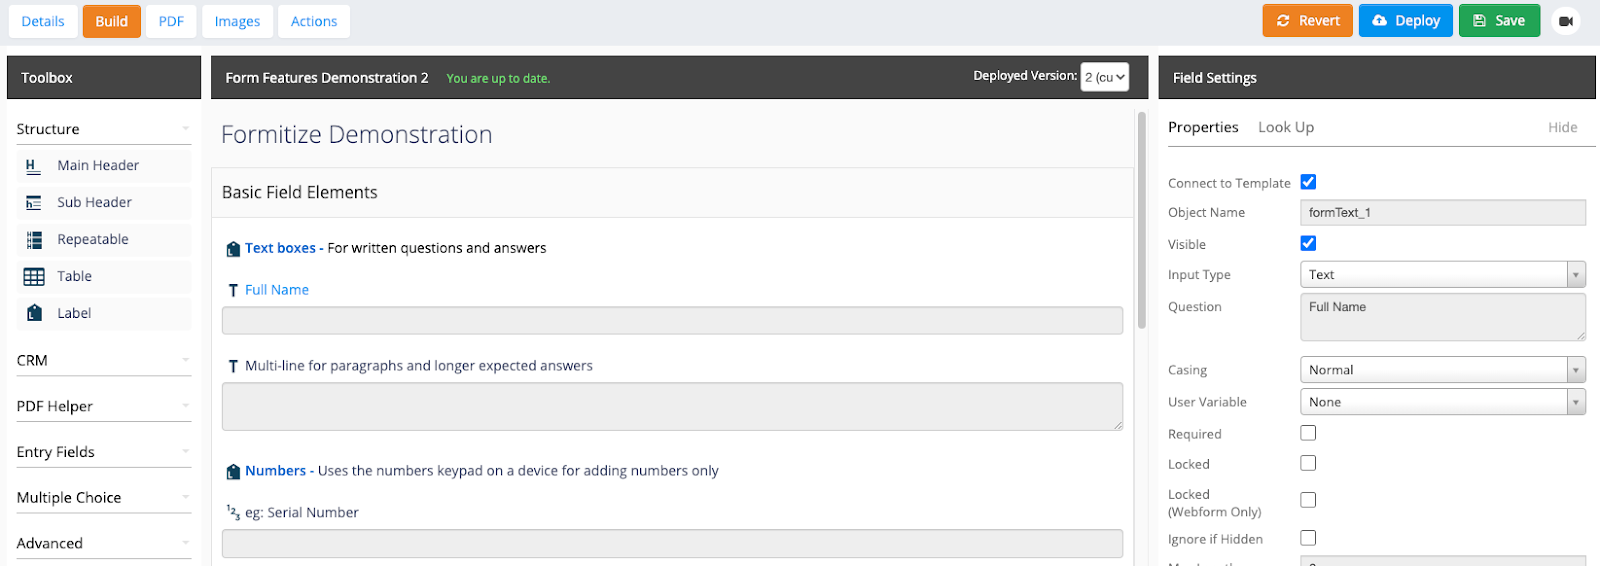Click the Text boxes label link
This screenshot has width=1600, height=566.
[280, 248]
